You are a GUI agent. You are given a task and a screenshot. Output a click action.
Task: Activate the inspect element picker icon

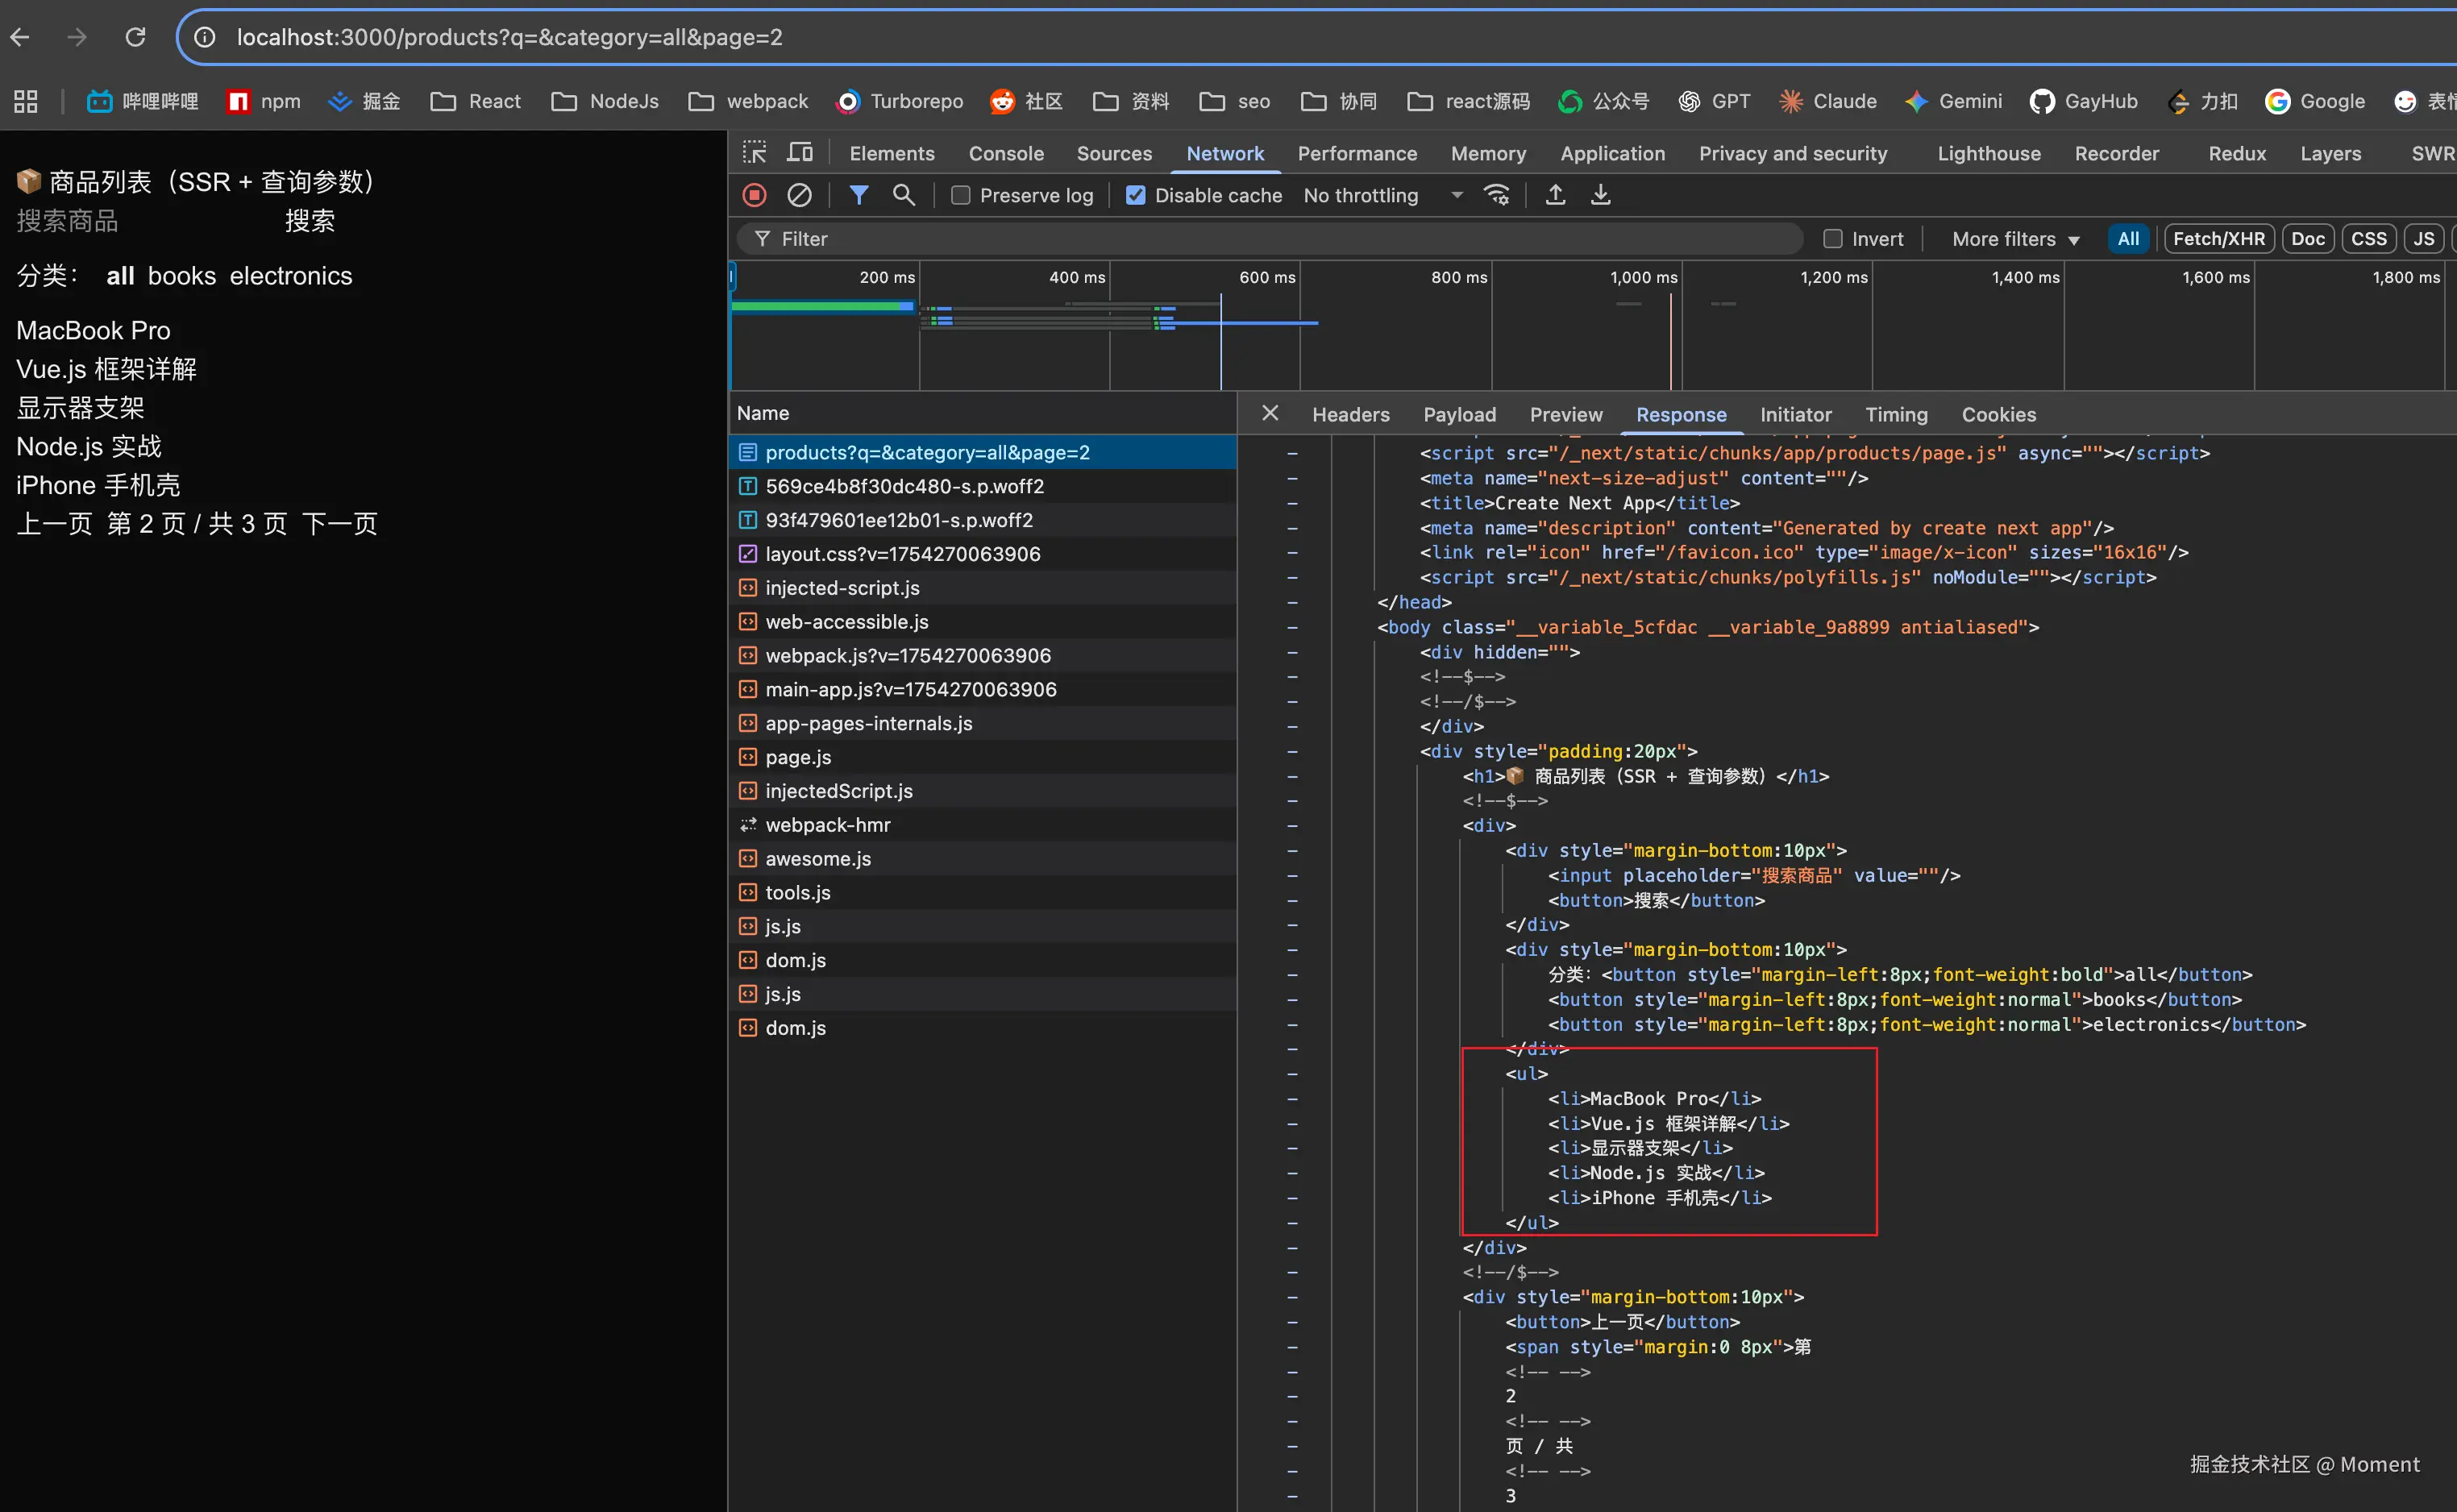pos(755,153)
